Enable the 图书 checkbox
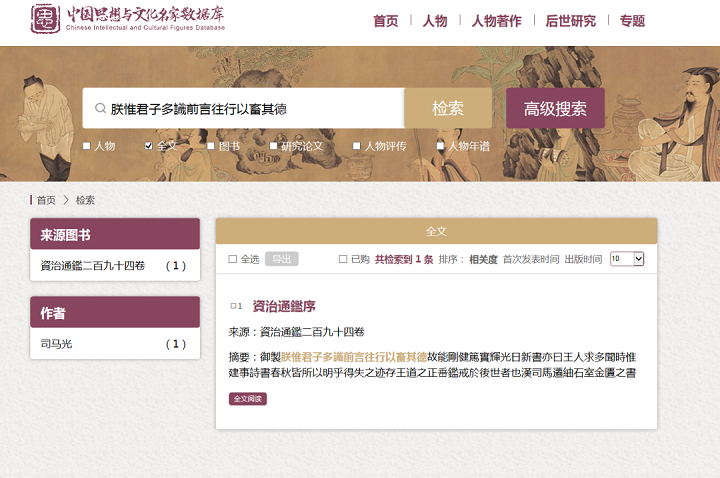The width and height of the screenshot is (720, 478). (x=211, y=146)
